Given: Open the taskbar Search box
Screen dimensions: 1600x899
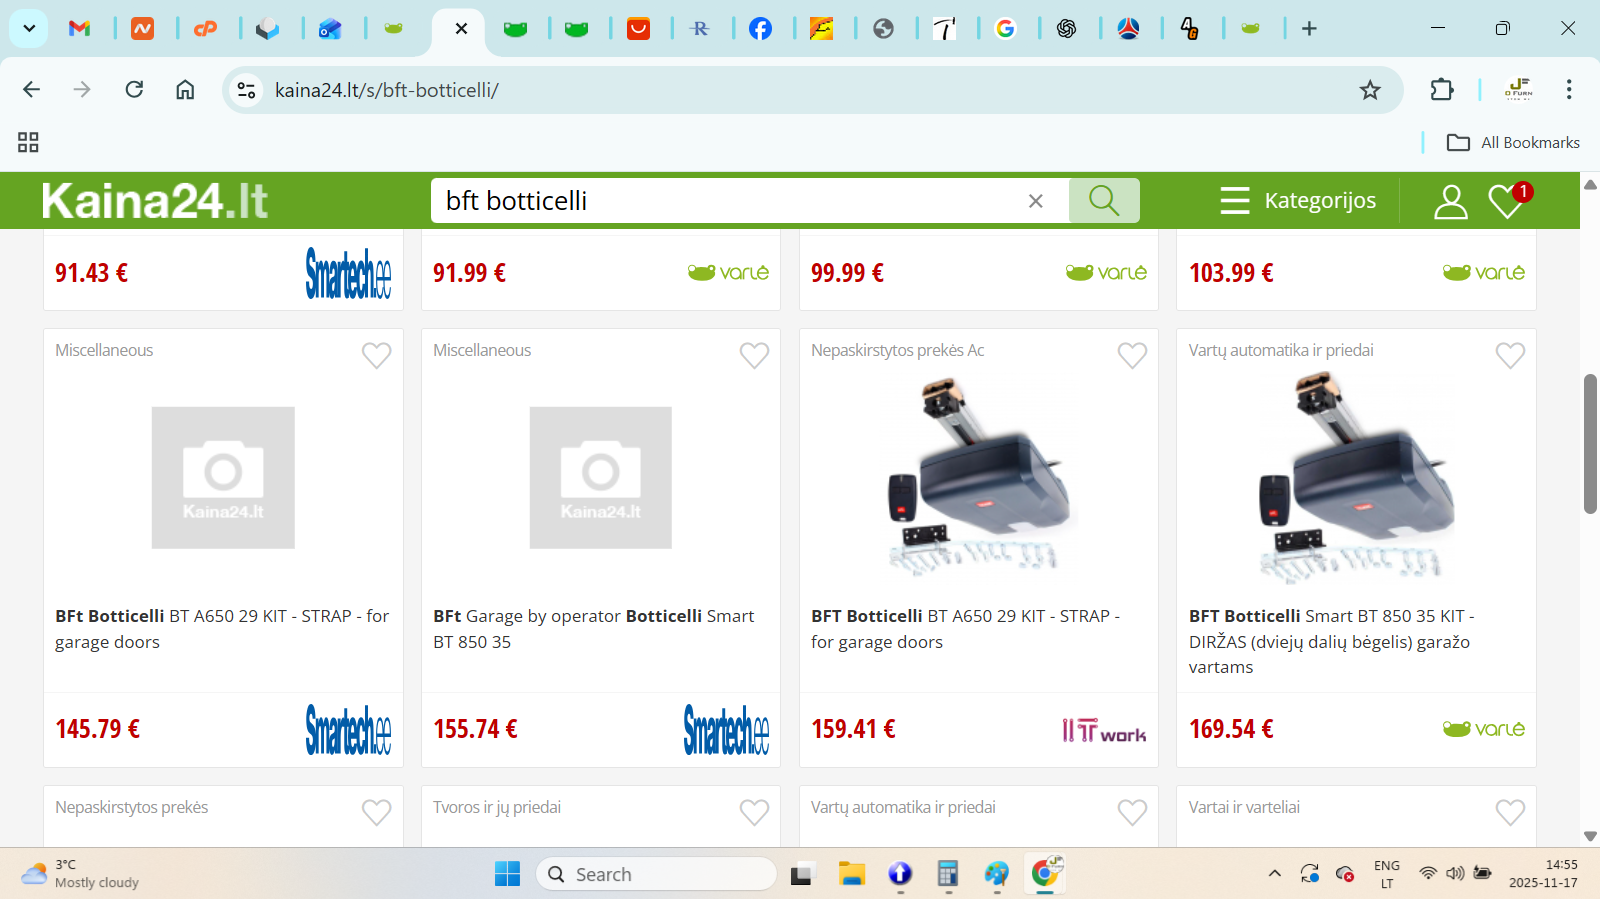Looking at the screenshot, I should [x=656, y=874].
